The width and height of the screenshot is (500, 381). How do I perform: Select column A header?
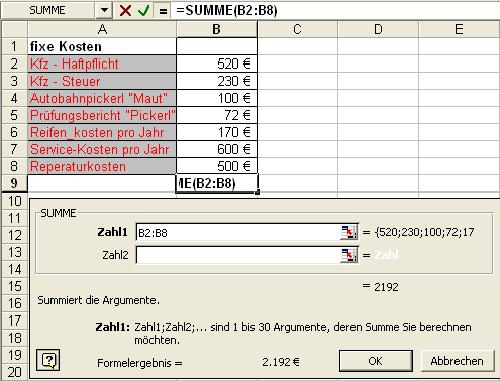[102, 29]
